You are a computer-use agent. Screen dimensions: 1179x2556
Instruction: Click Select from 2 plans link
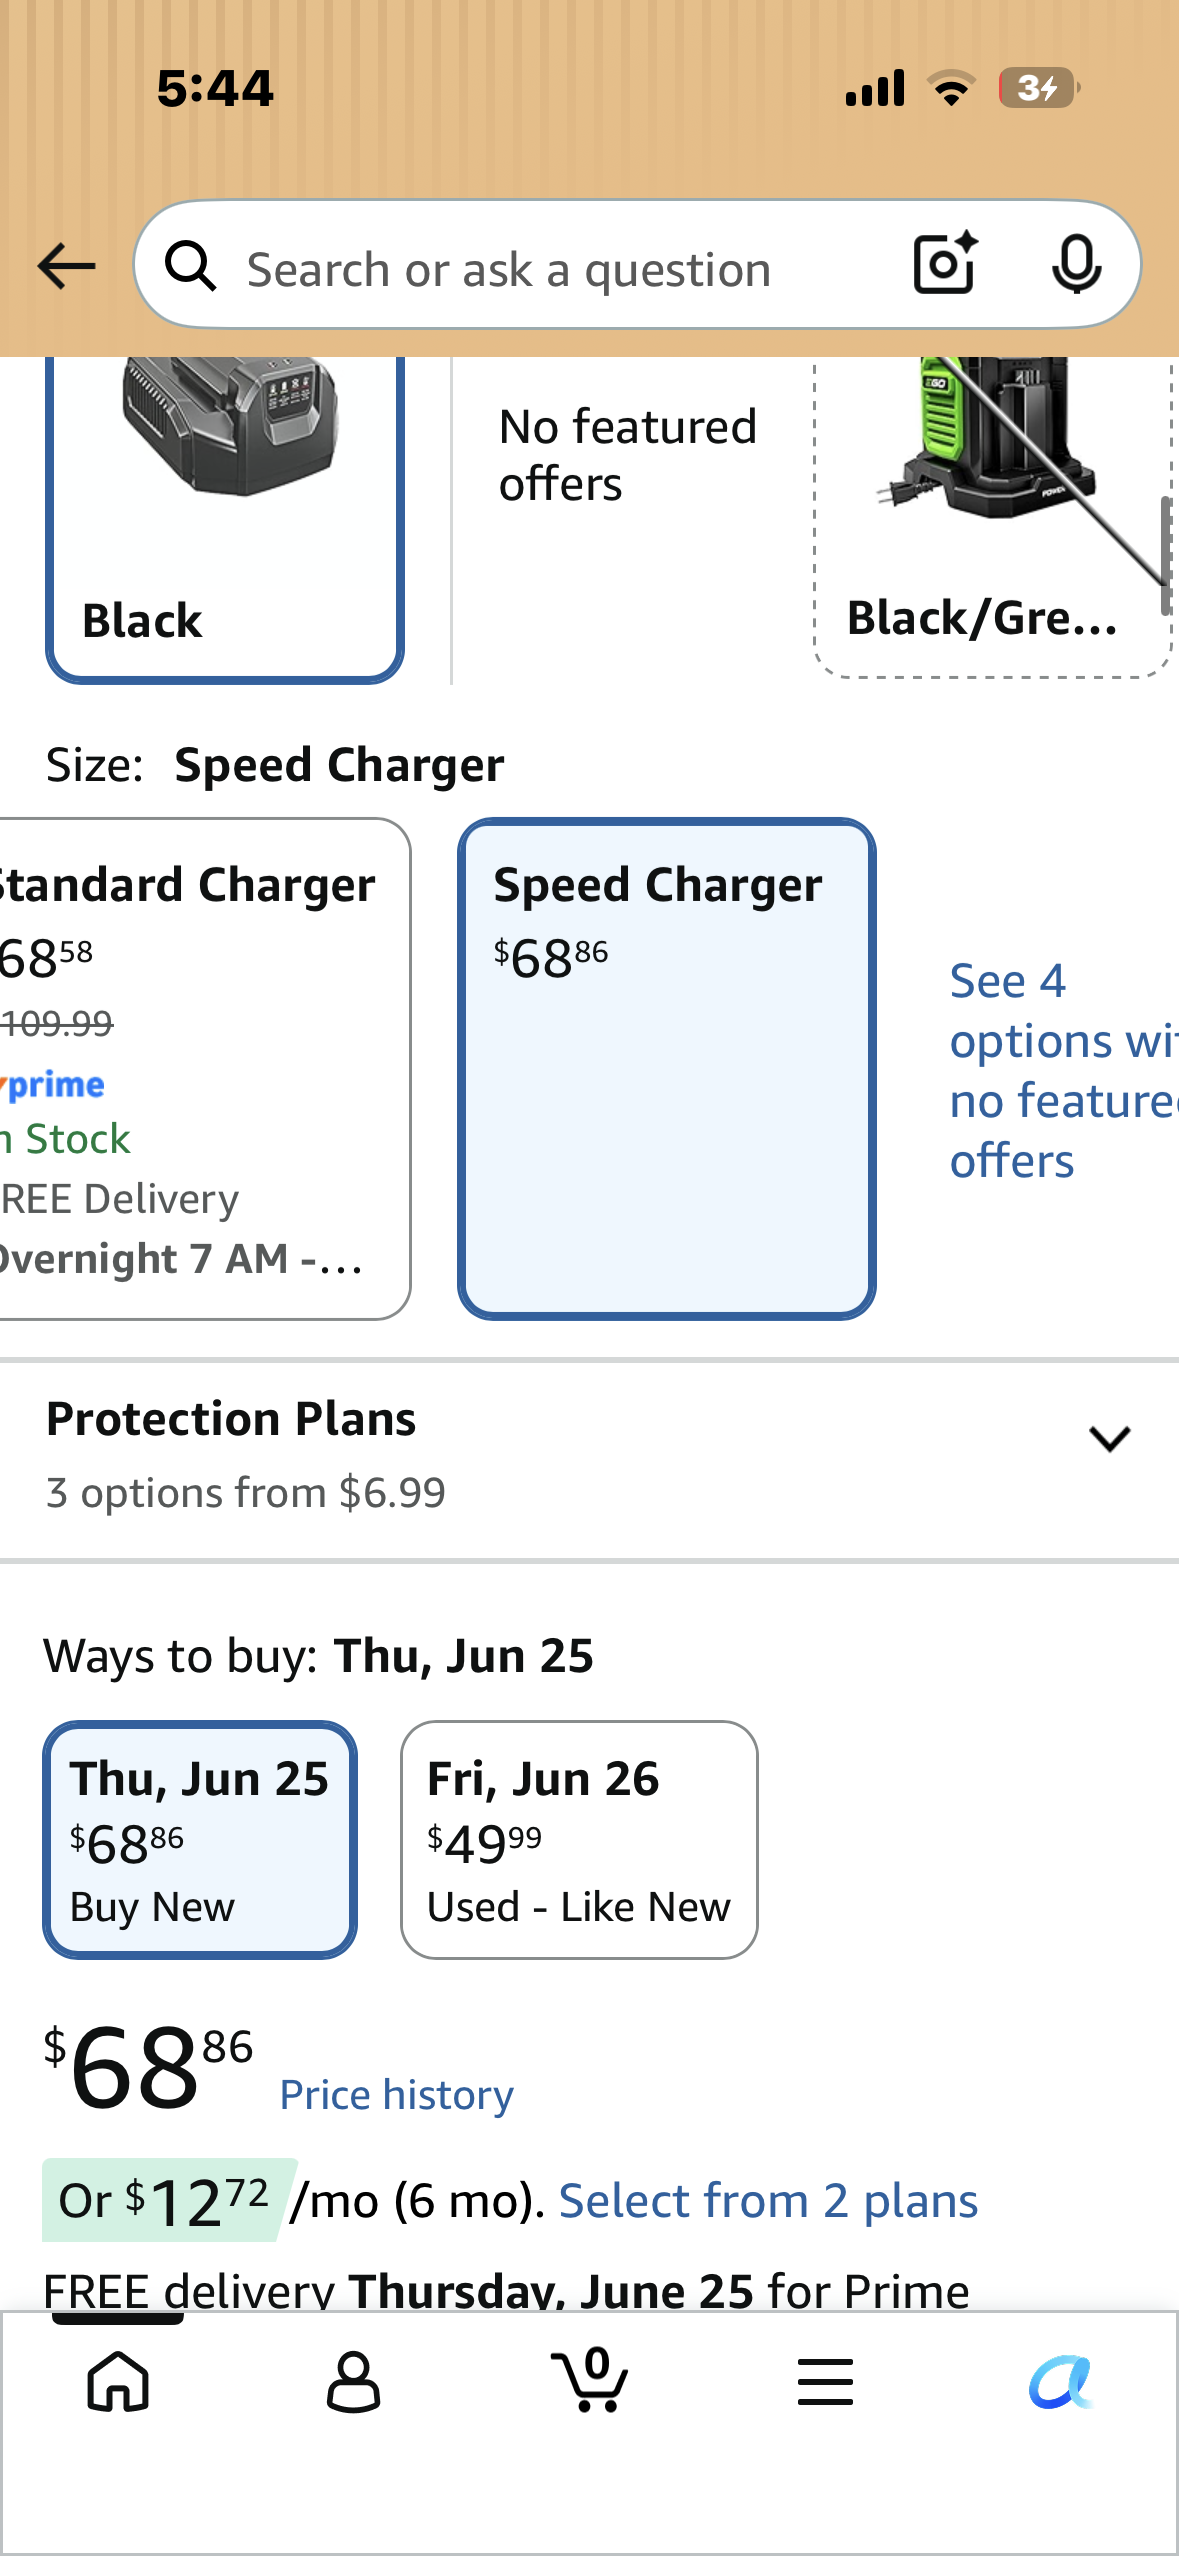coord(768,2201)
